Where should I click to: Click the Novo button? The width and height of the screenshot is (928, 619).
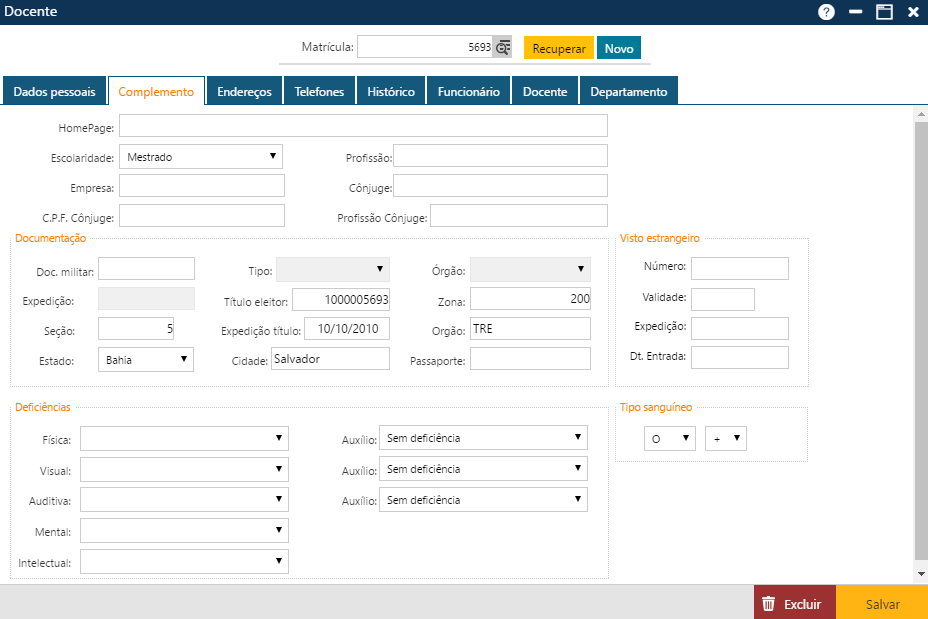pos(618,46)
